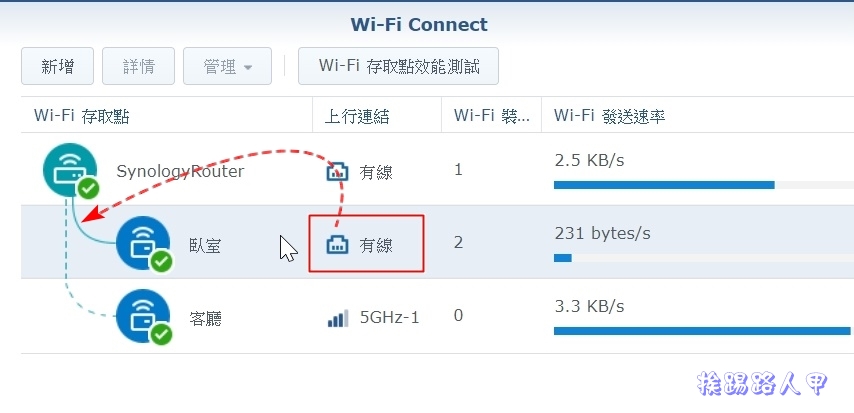Click the 5GHz-1 signal strength icon
Image resolution: width=854 pixels, height=413 pixels.
click(338, 318)
